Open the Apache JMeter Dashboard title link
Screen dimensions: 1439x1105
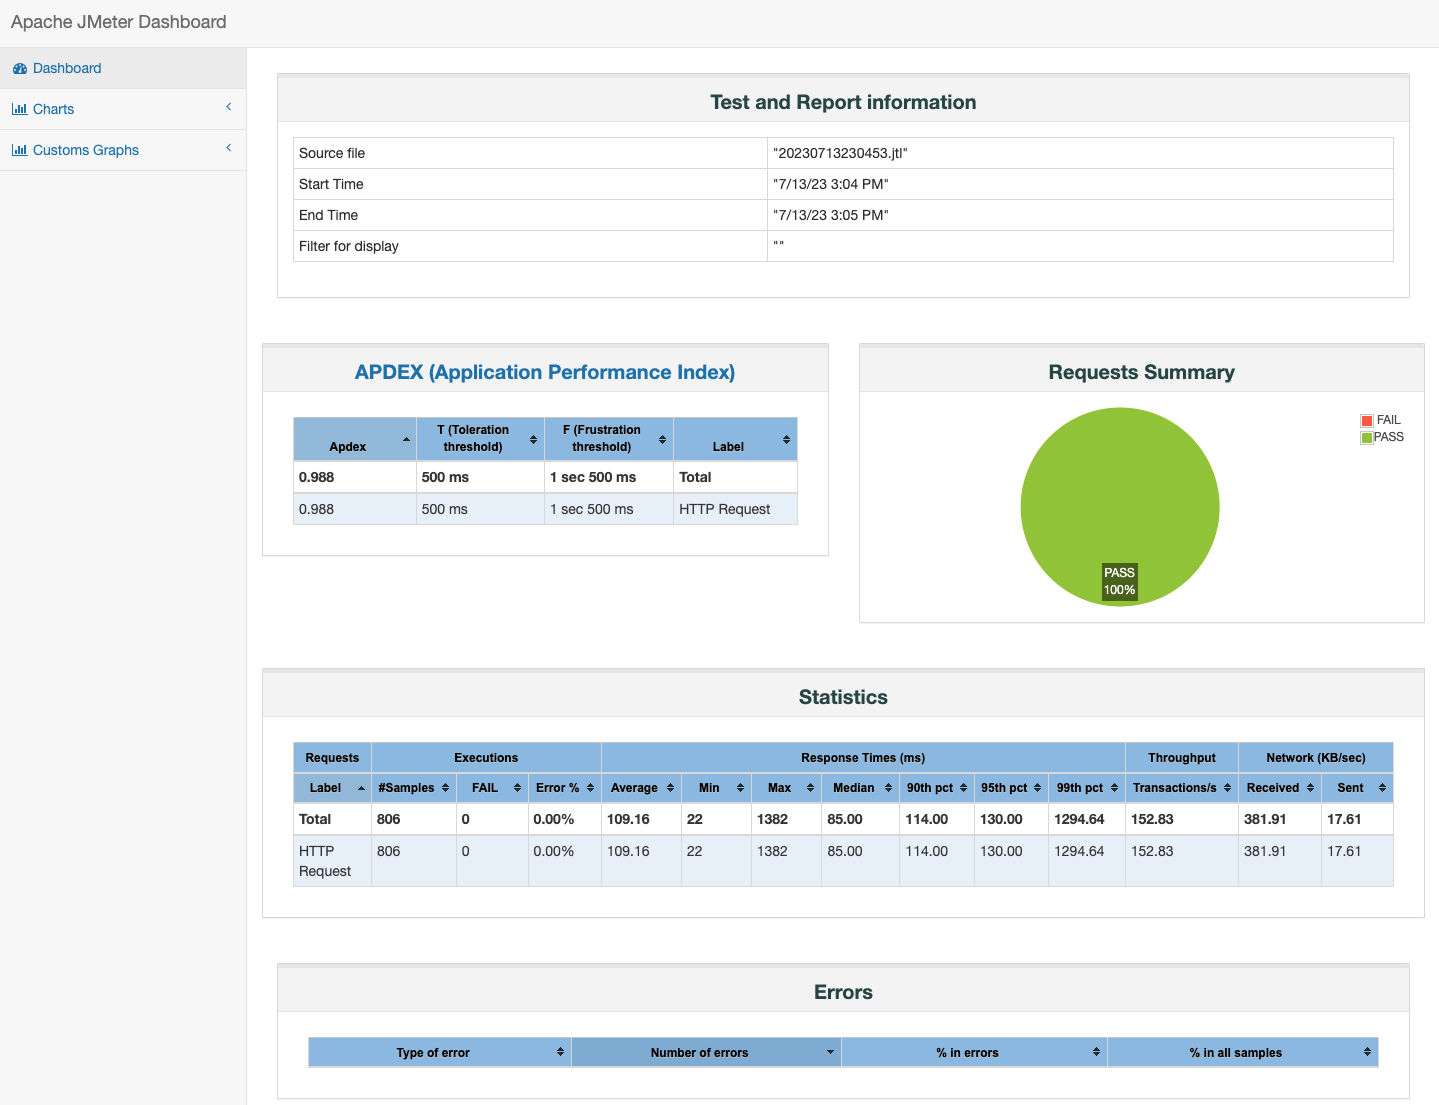[x=119, y=22]
